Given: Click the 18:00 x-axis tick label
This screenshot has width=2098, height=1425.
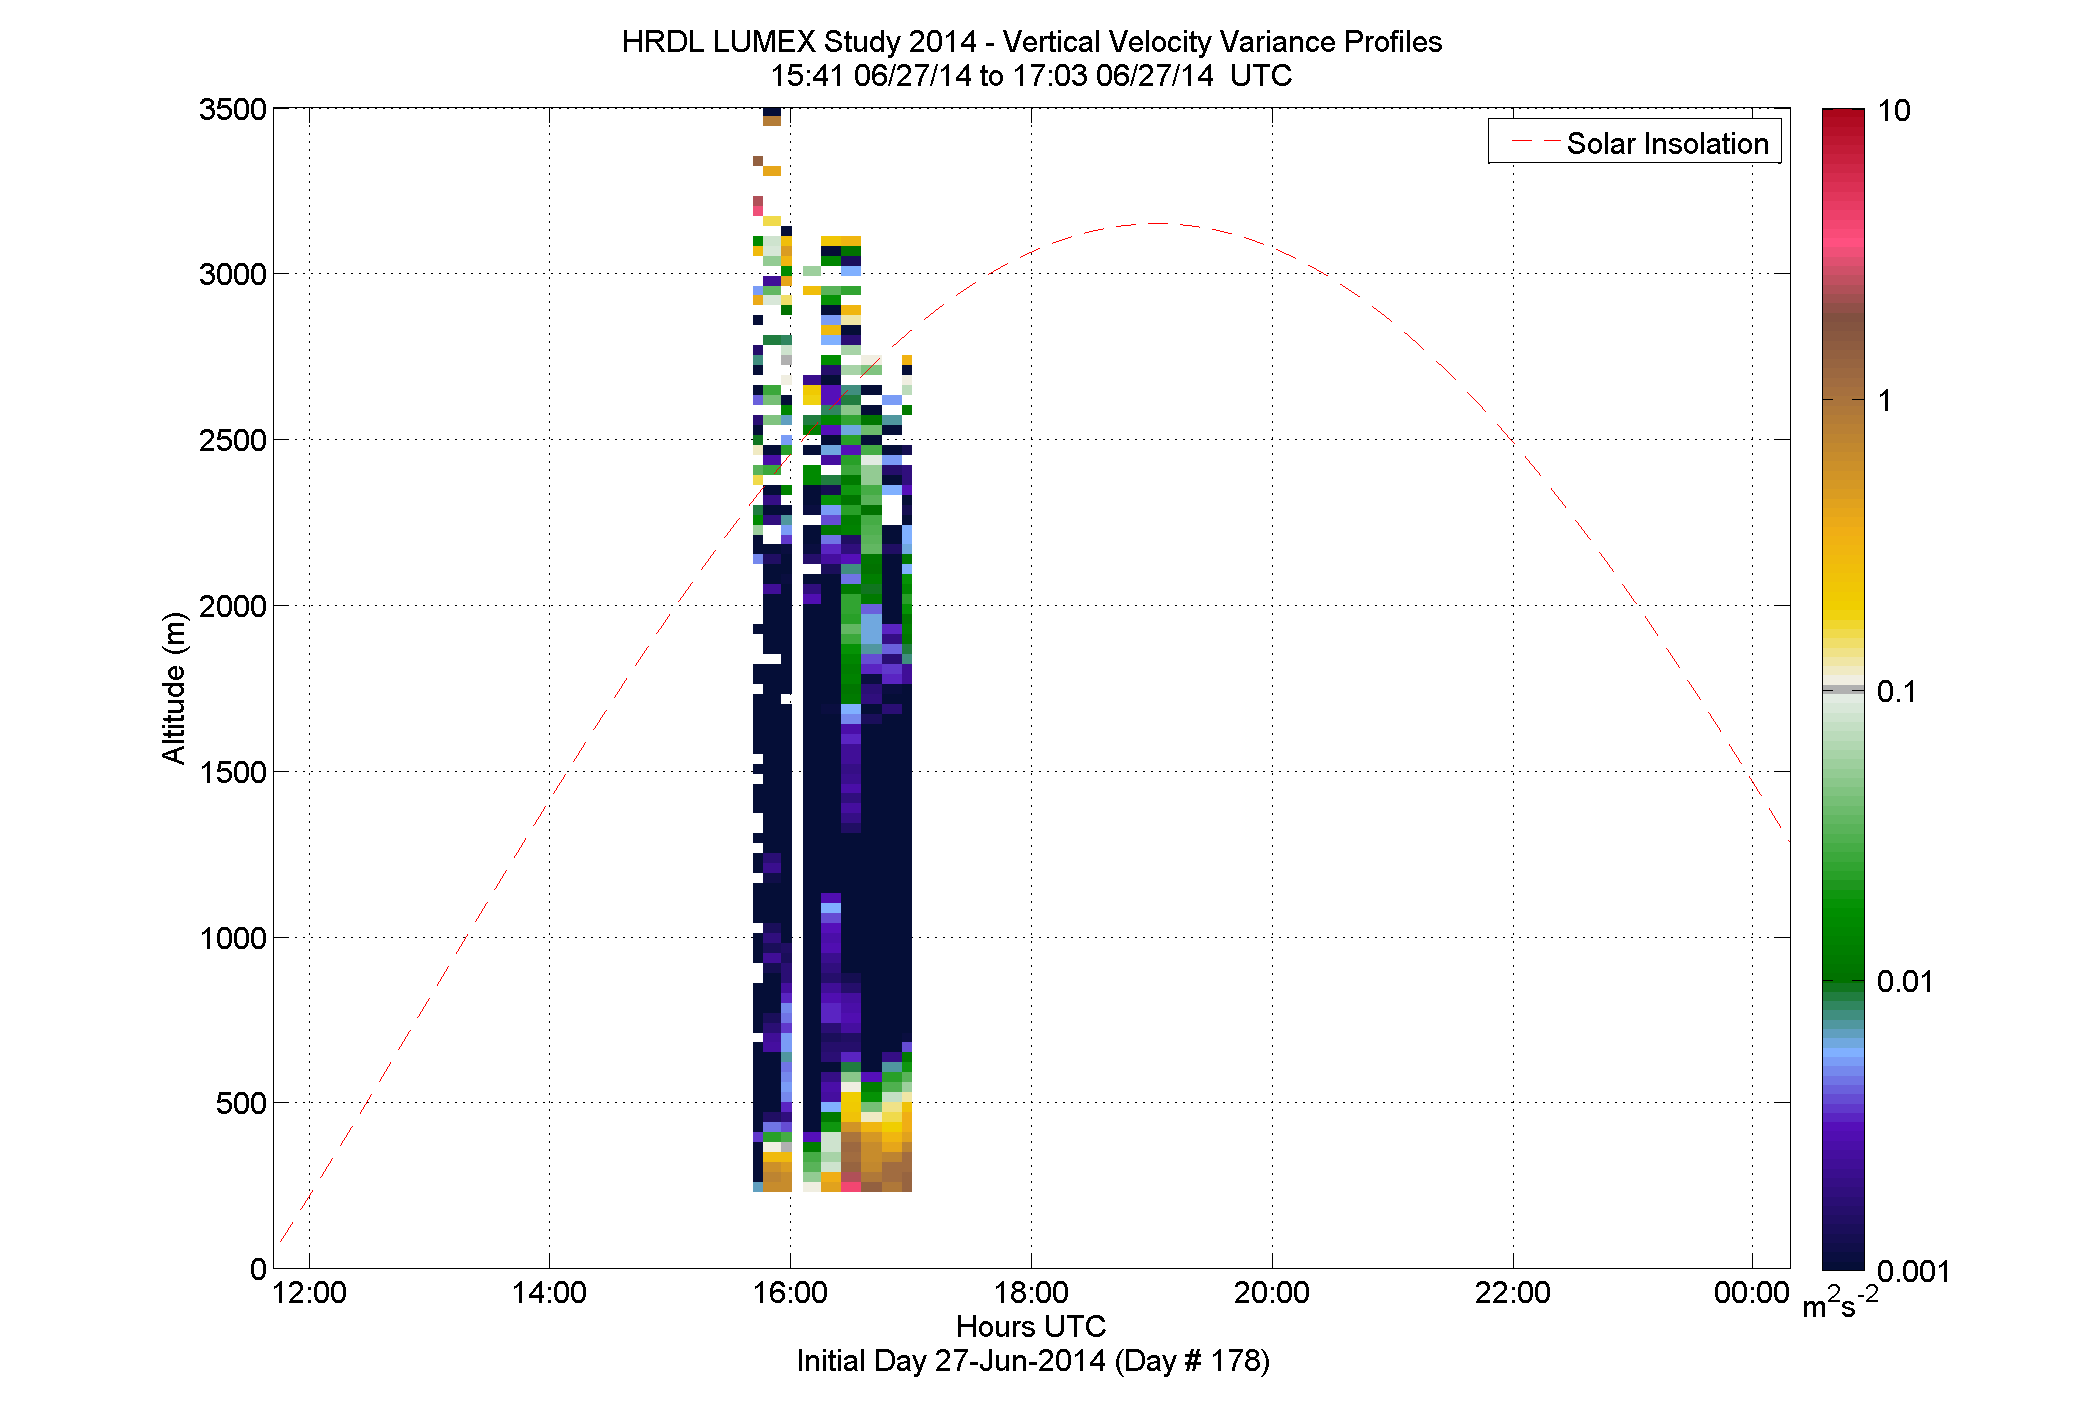Looking at the screenshot, I should [1031, 1292].
